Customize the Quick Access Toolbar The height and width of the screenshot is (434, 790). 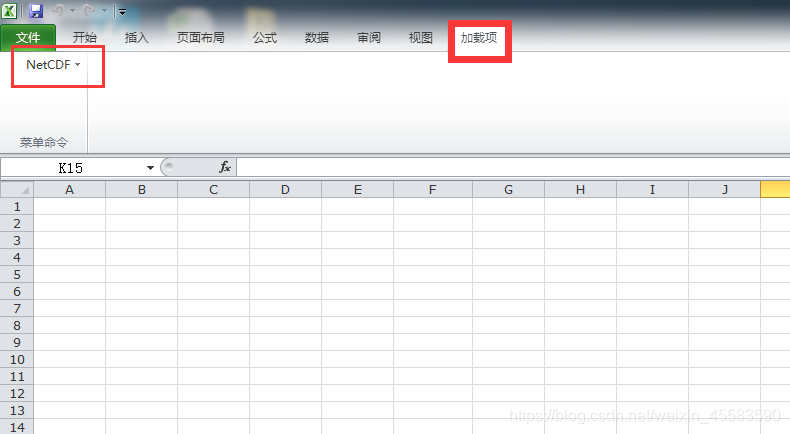122,11
